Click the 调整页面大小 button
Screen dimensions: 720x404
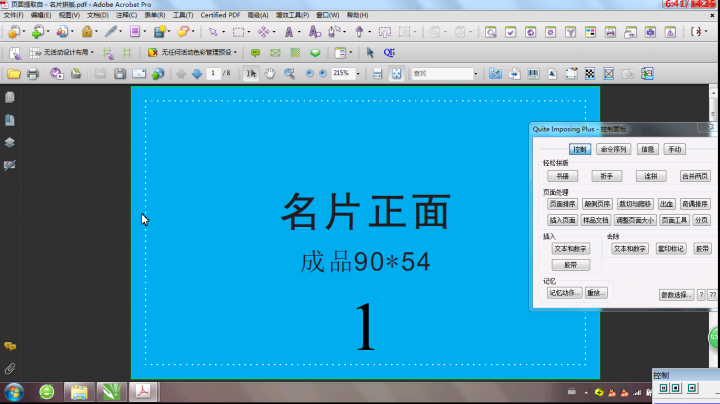pyautogui.click(x=635, y=220)
